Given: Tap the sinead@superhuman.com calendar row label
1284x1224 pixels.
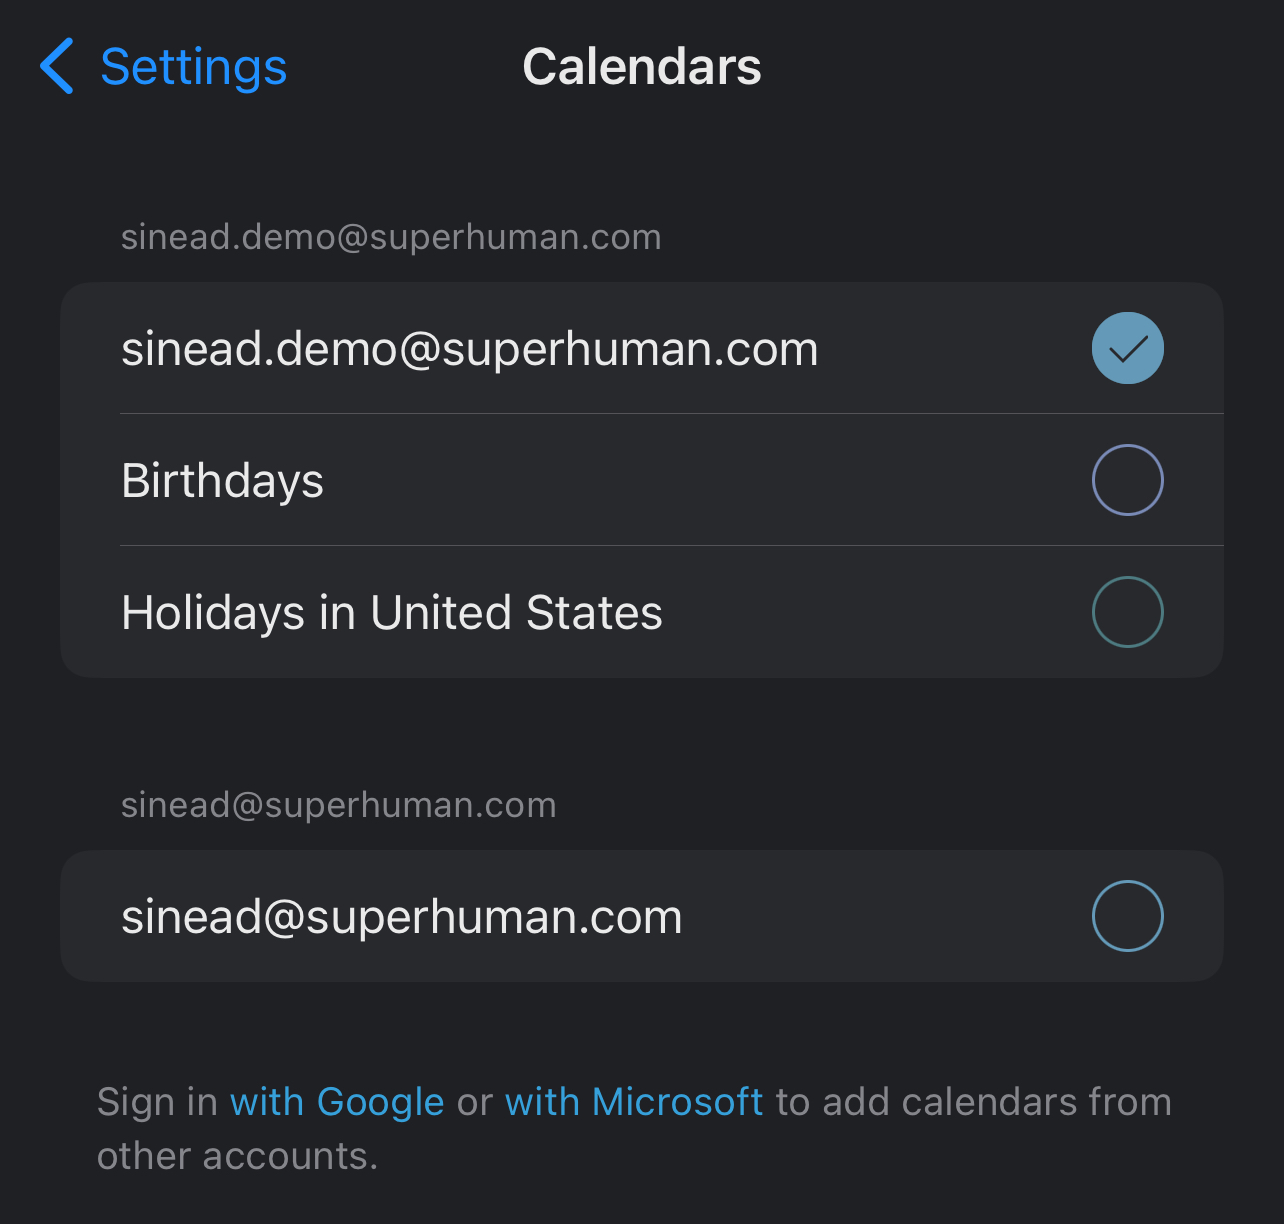Looking at the screenshot, I should (401, 917).
